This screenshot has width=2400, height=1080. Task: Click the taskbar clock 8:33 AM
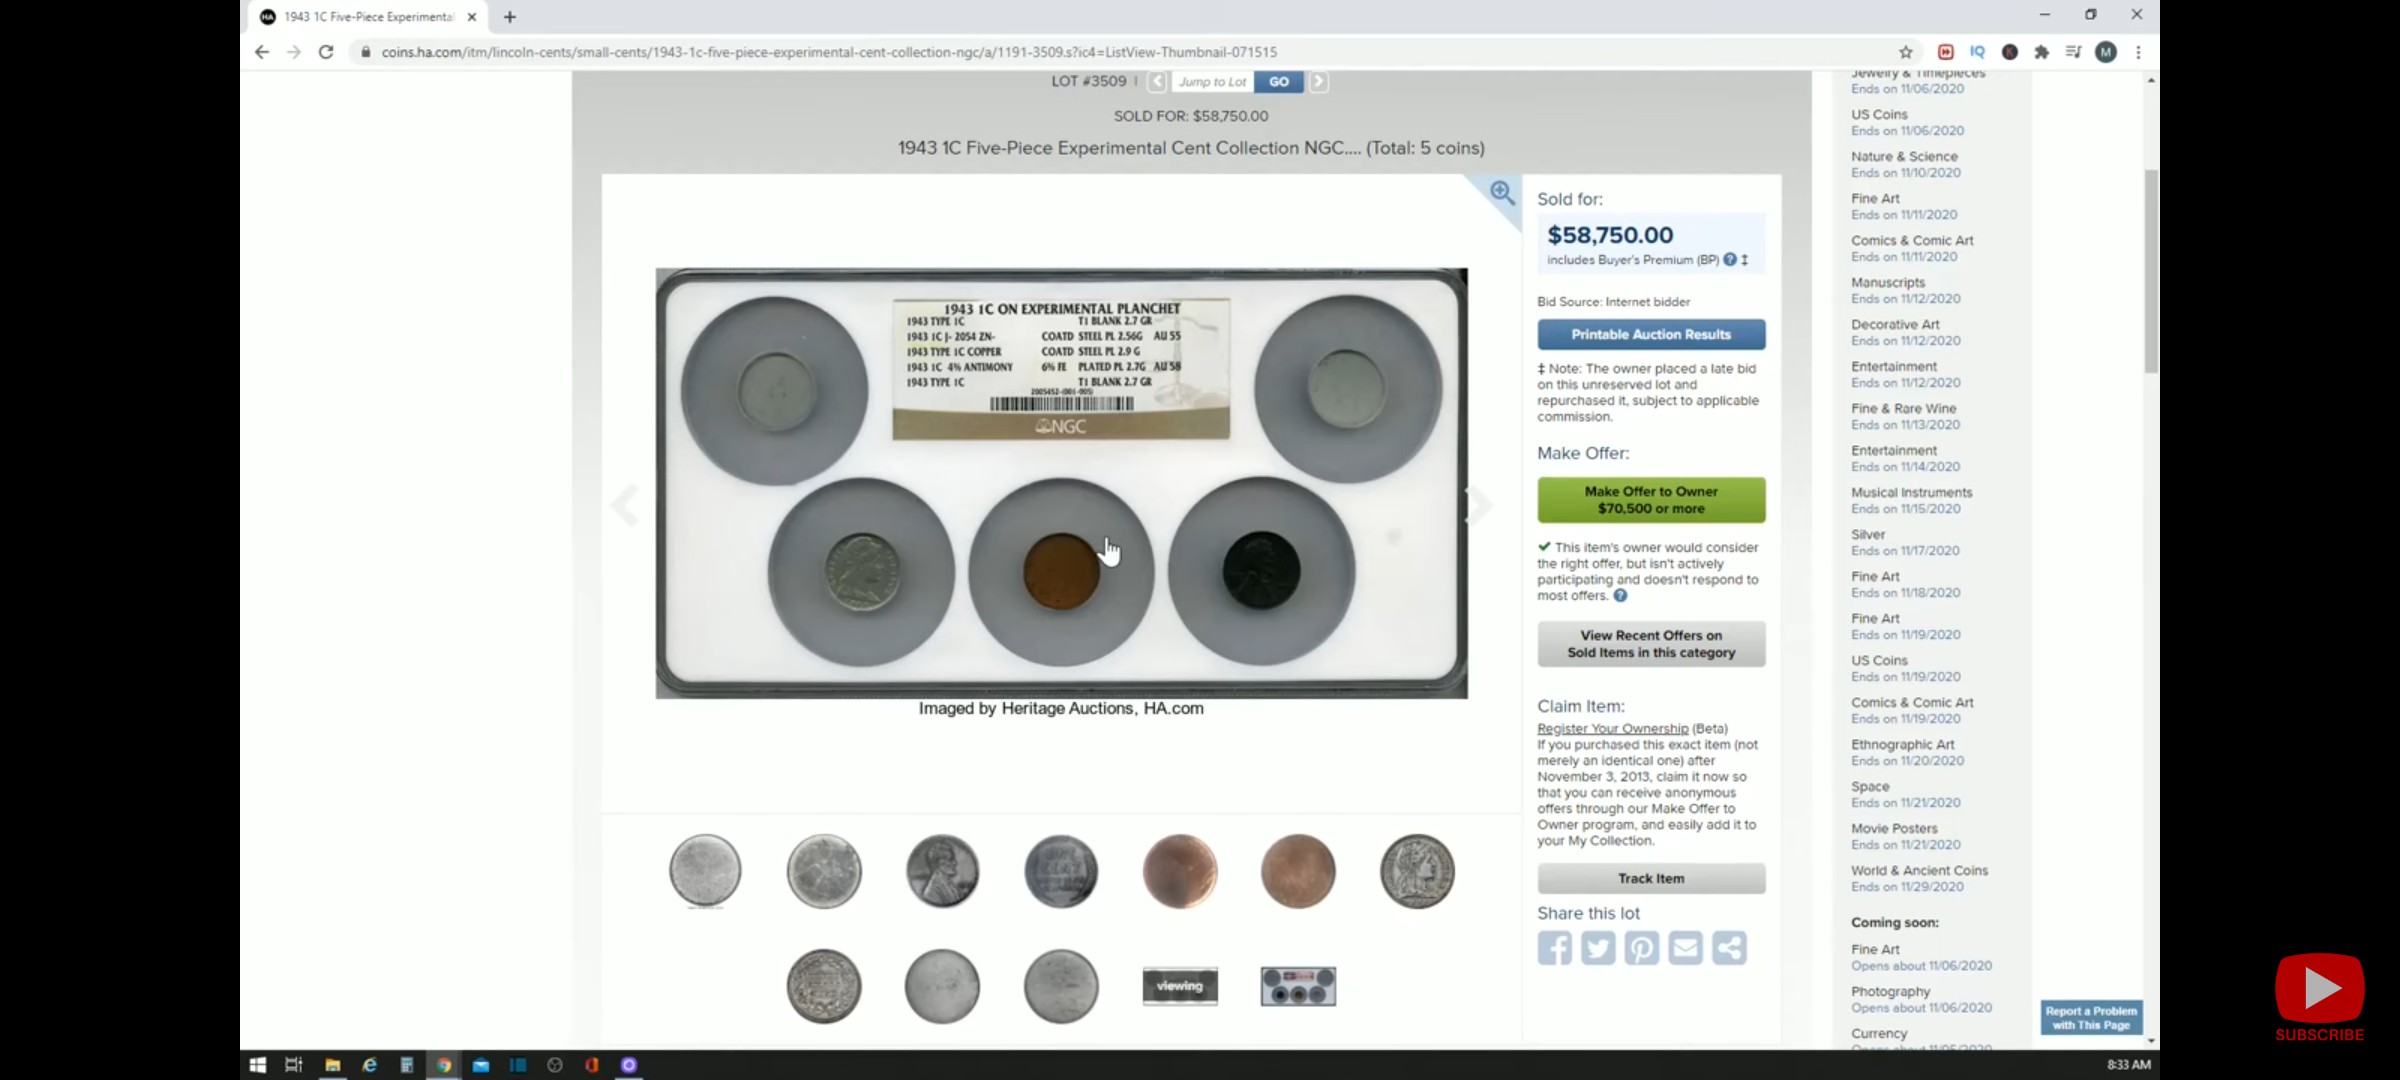coord(2128,1065)
